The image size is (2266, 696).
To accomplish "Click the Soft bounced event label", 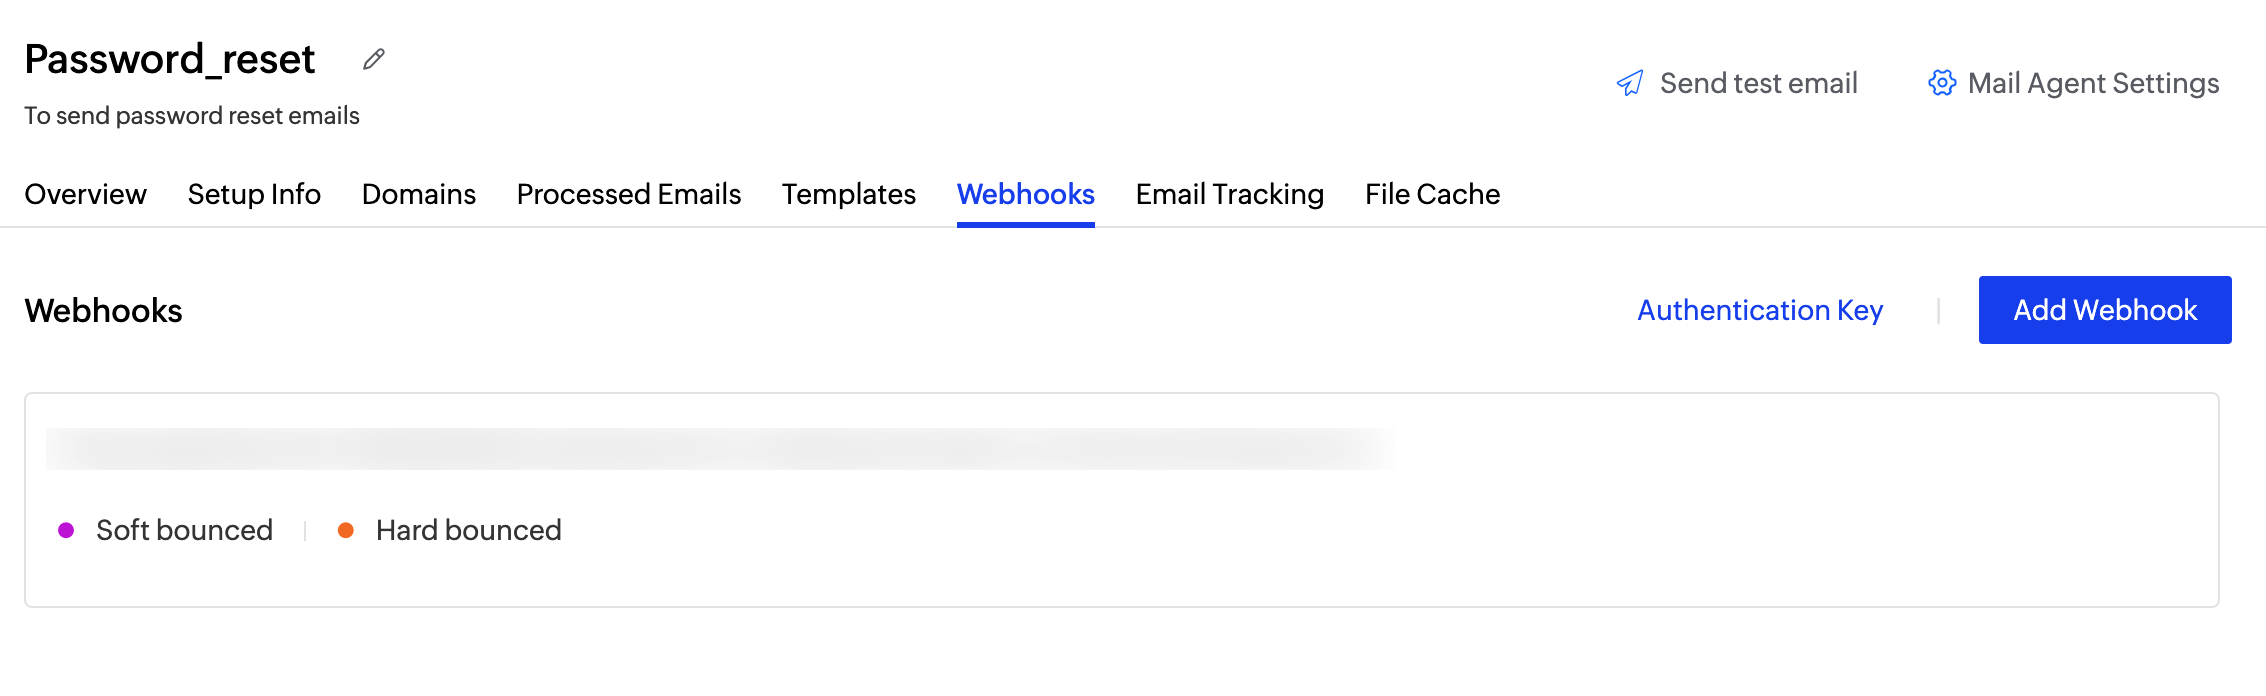I will click(184, 530).
